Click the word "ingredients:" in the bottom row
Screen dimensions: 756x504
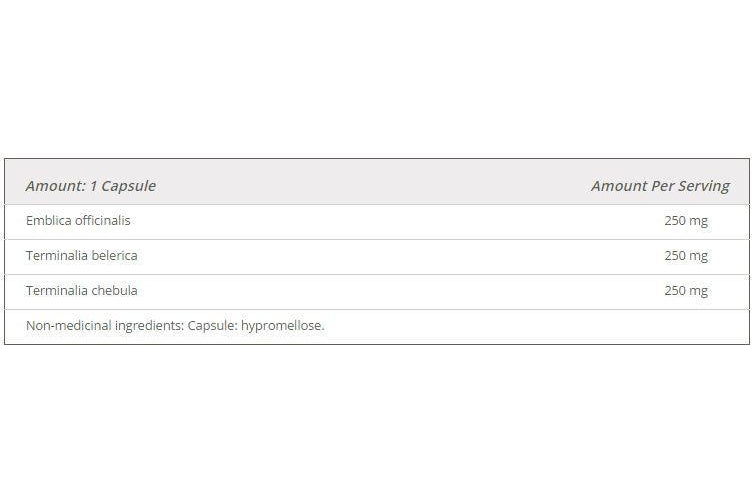(x=147, y=326)
